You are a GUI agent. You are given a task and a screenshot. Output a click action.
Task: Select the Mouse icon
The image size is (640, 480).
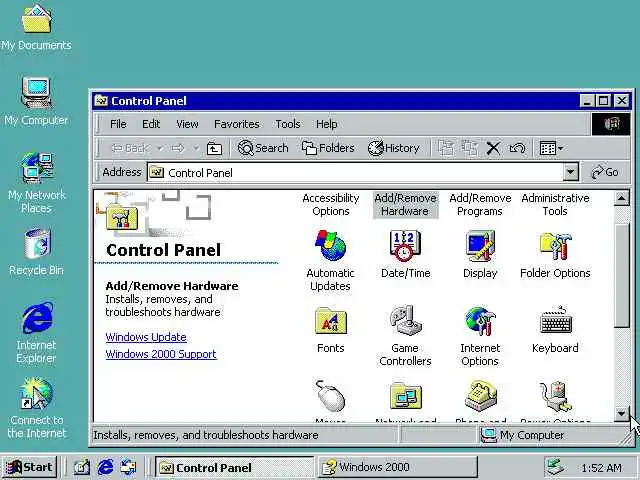pos(331,396)
